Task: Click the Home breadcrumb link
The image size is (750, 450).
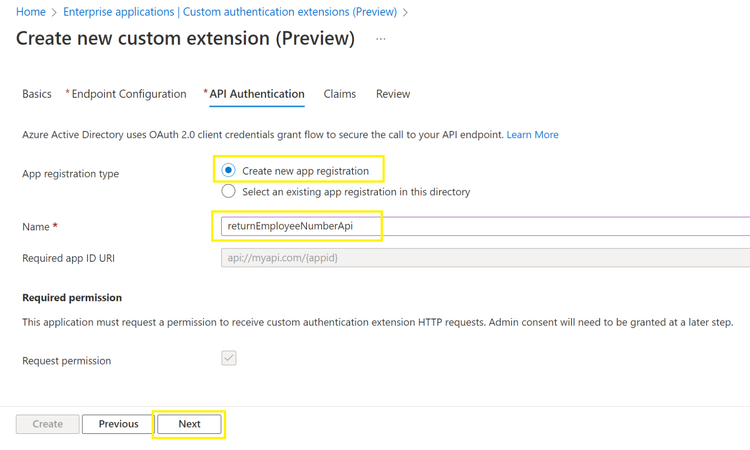Action: tap(31, 12)
